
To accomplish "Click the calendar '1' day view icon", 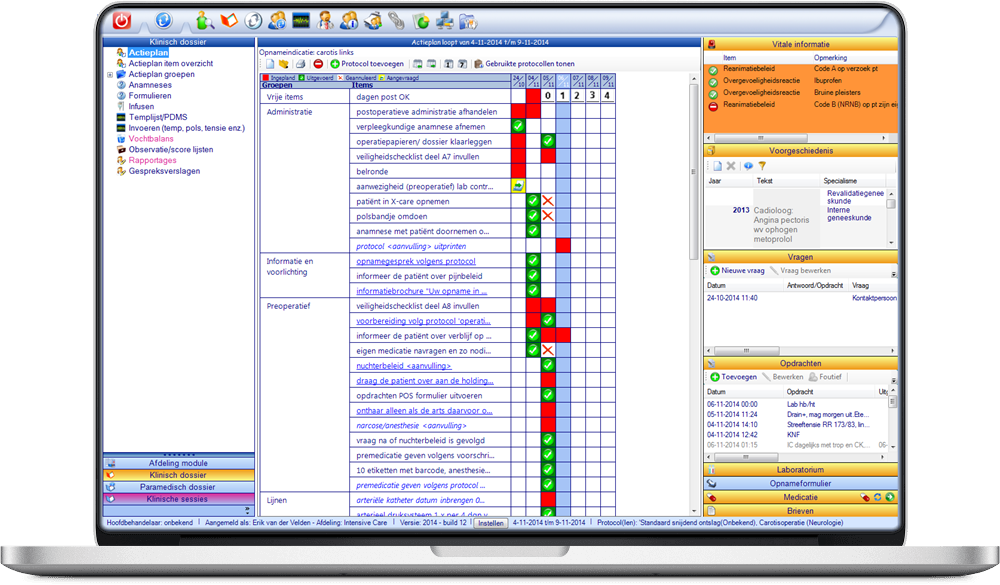I will click(x=448, y=64).
